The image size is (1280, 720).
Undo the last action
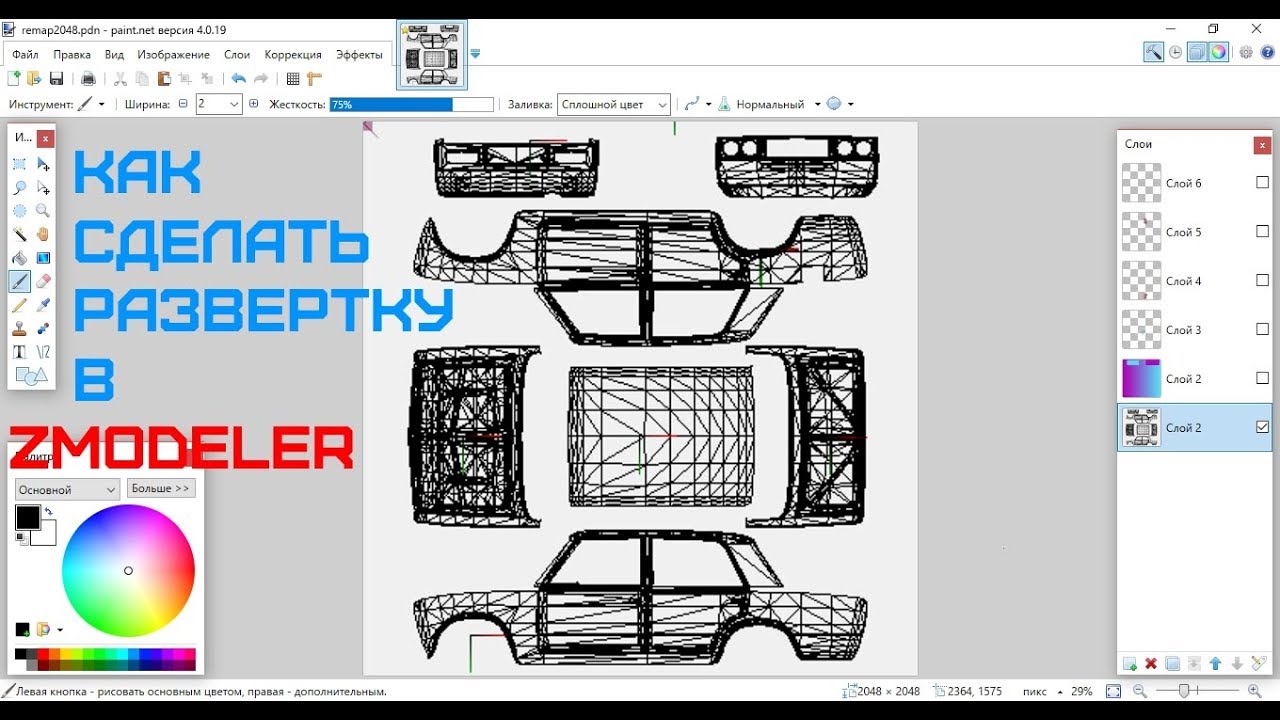click(x=238, y=79)
